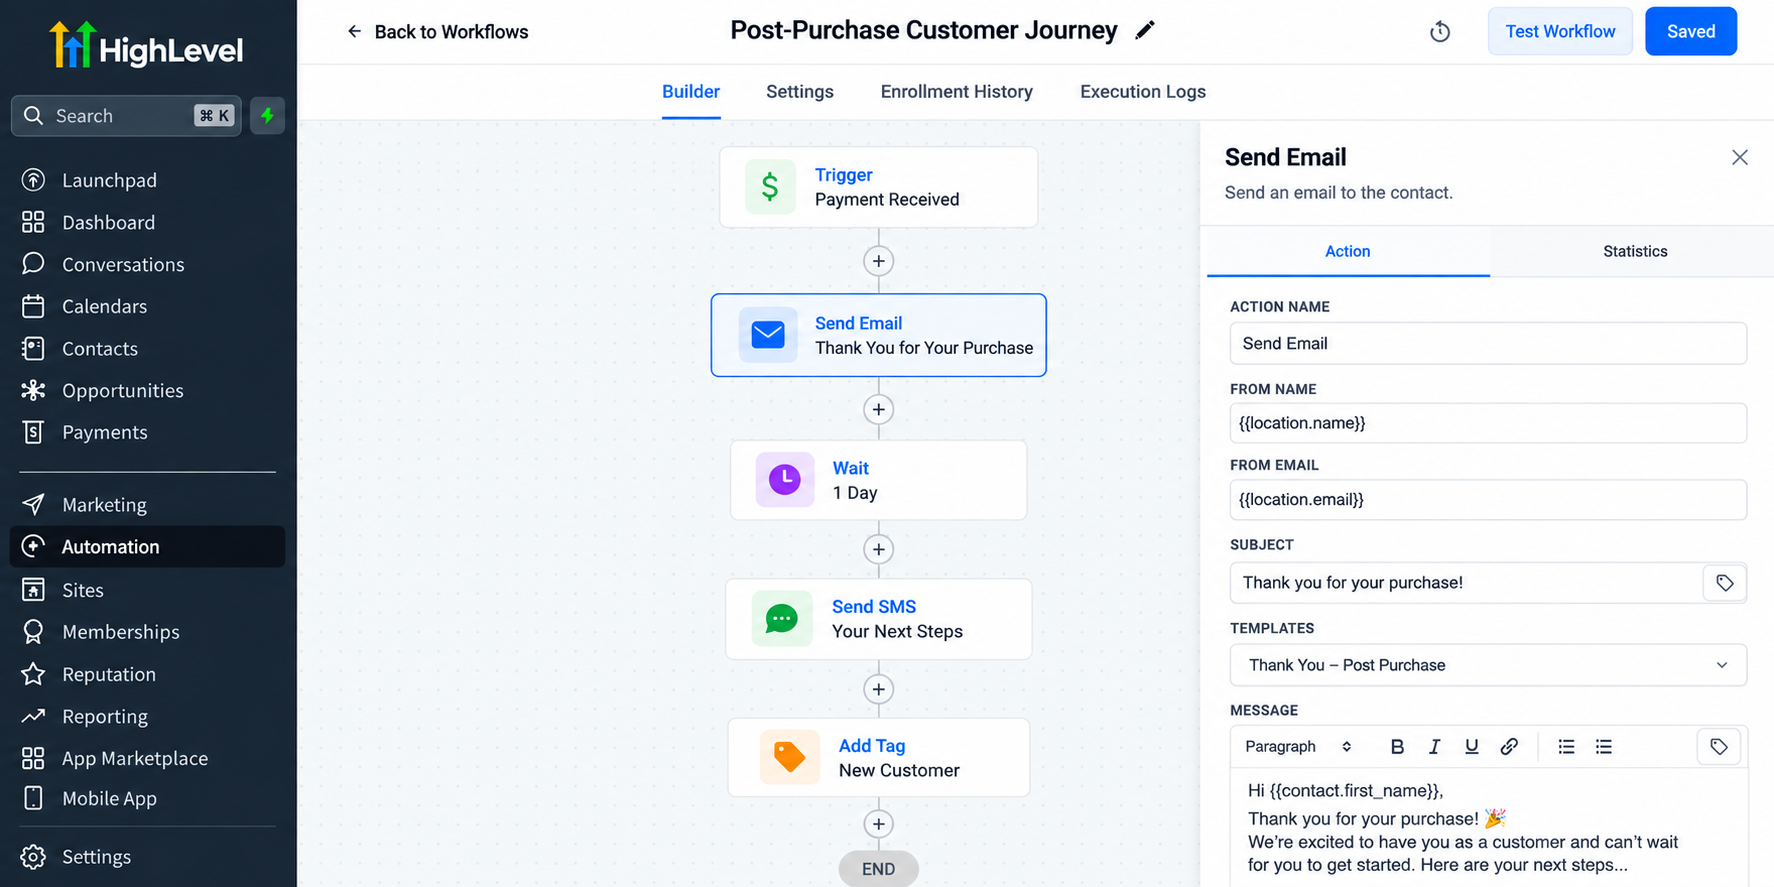Add a step after the Trigger node
Screen dimensions: 1774x887
tap(878, 261)
